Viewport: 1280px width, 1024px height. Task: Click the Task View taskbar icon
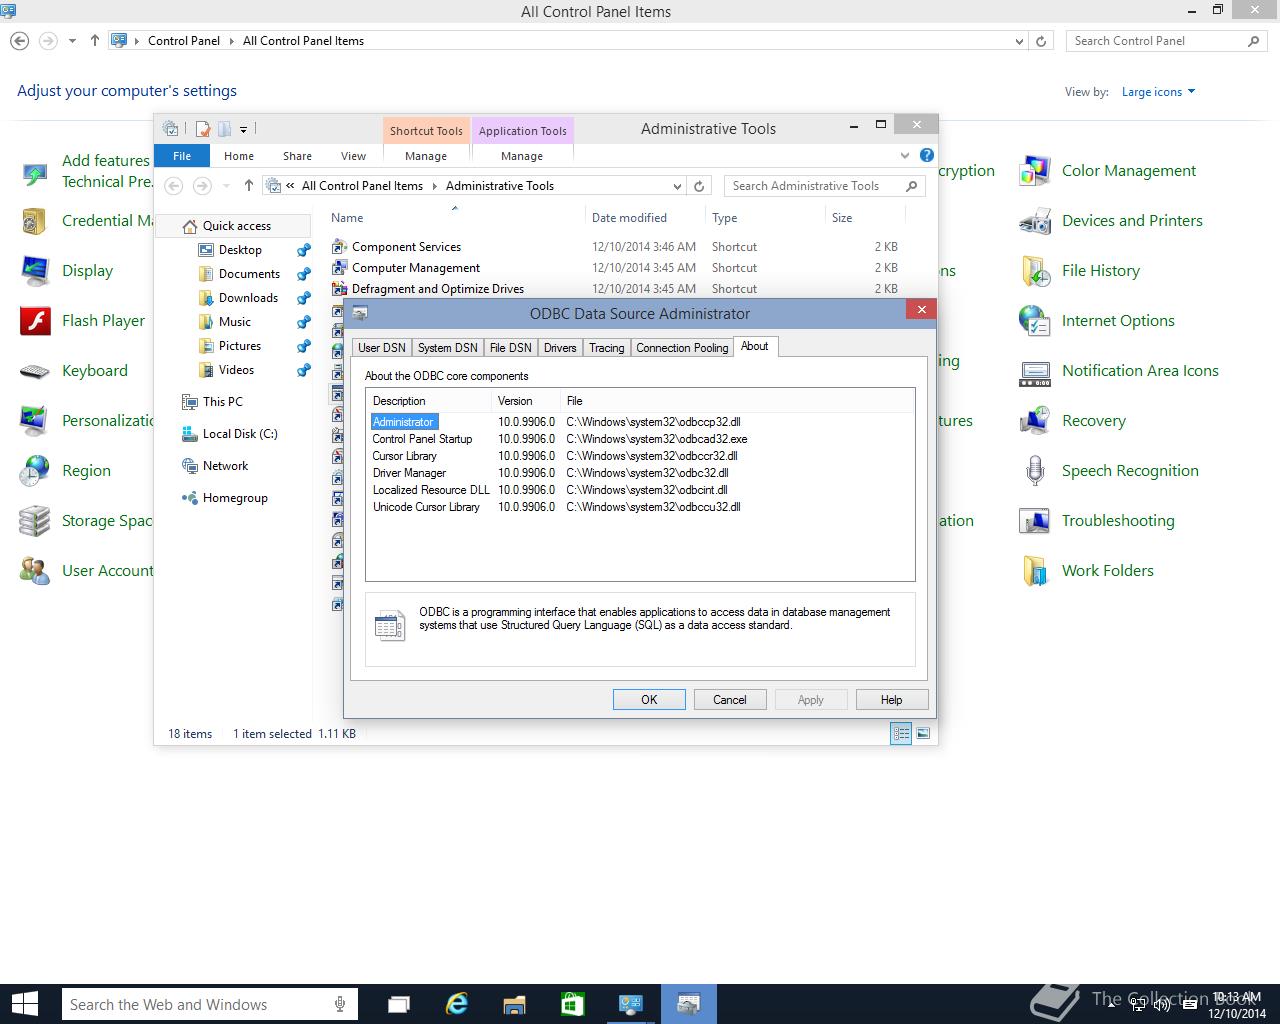click(398, 1004)
